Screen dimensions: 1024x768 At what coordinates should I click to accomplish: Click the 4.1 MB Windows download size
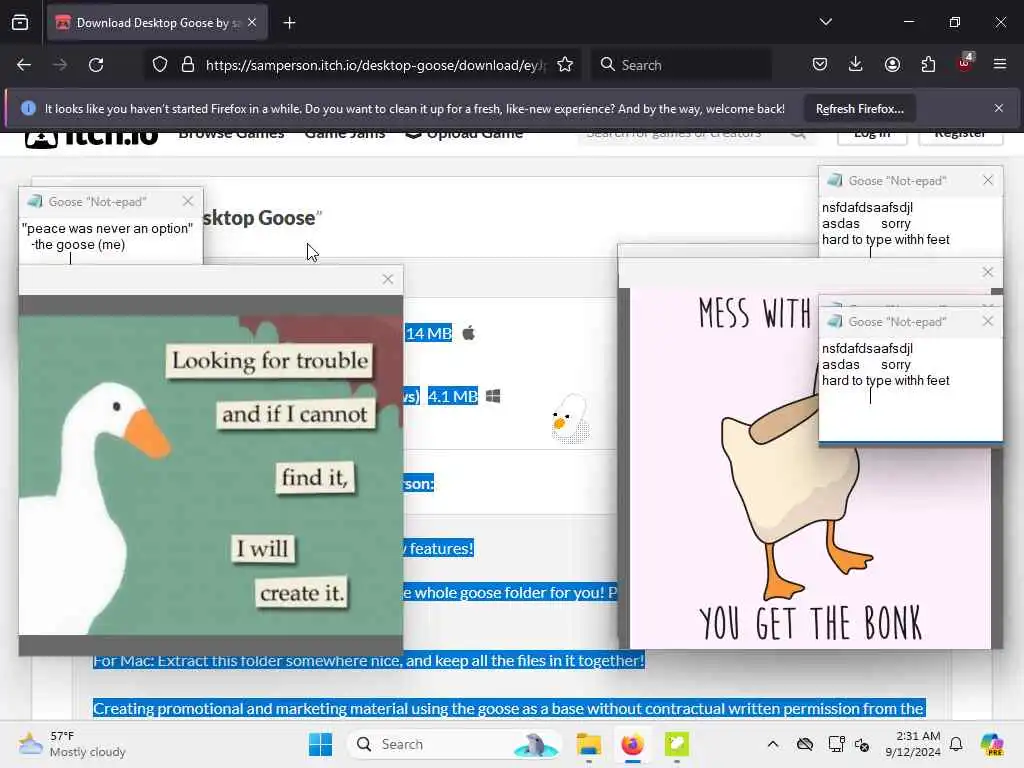[x=453, y=396]
